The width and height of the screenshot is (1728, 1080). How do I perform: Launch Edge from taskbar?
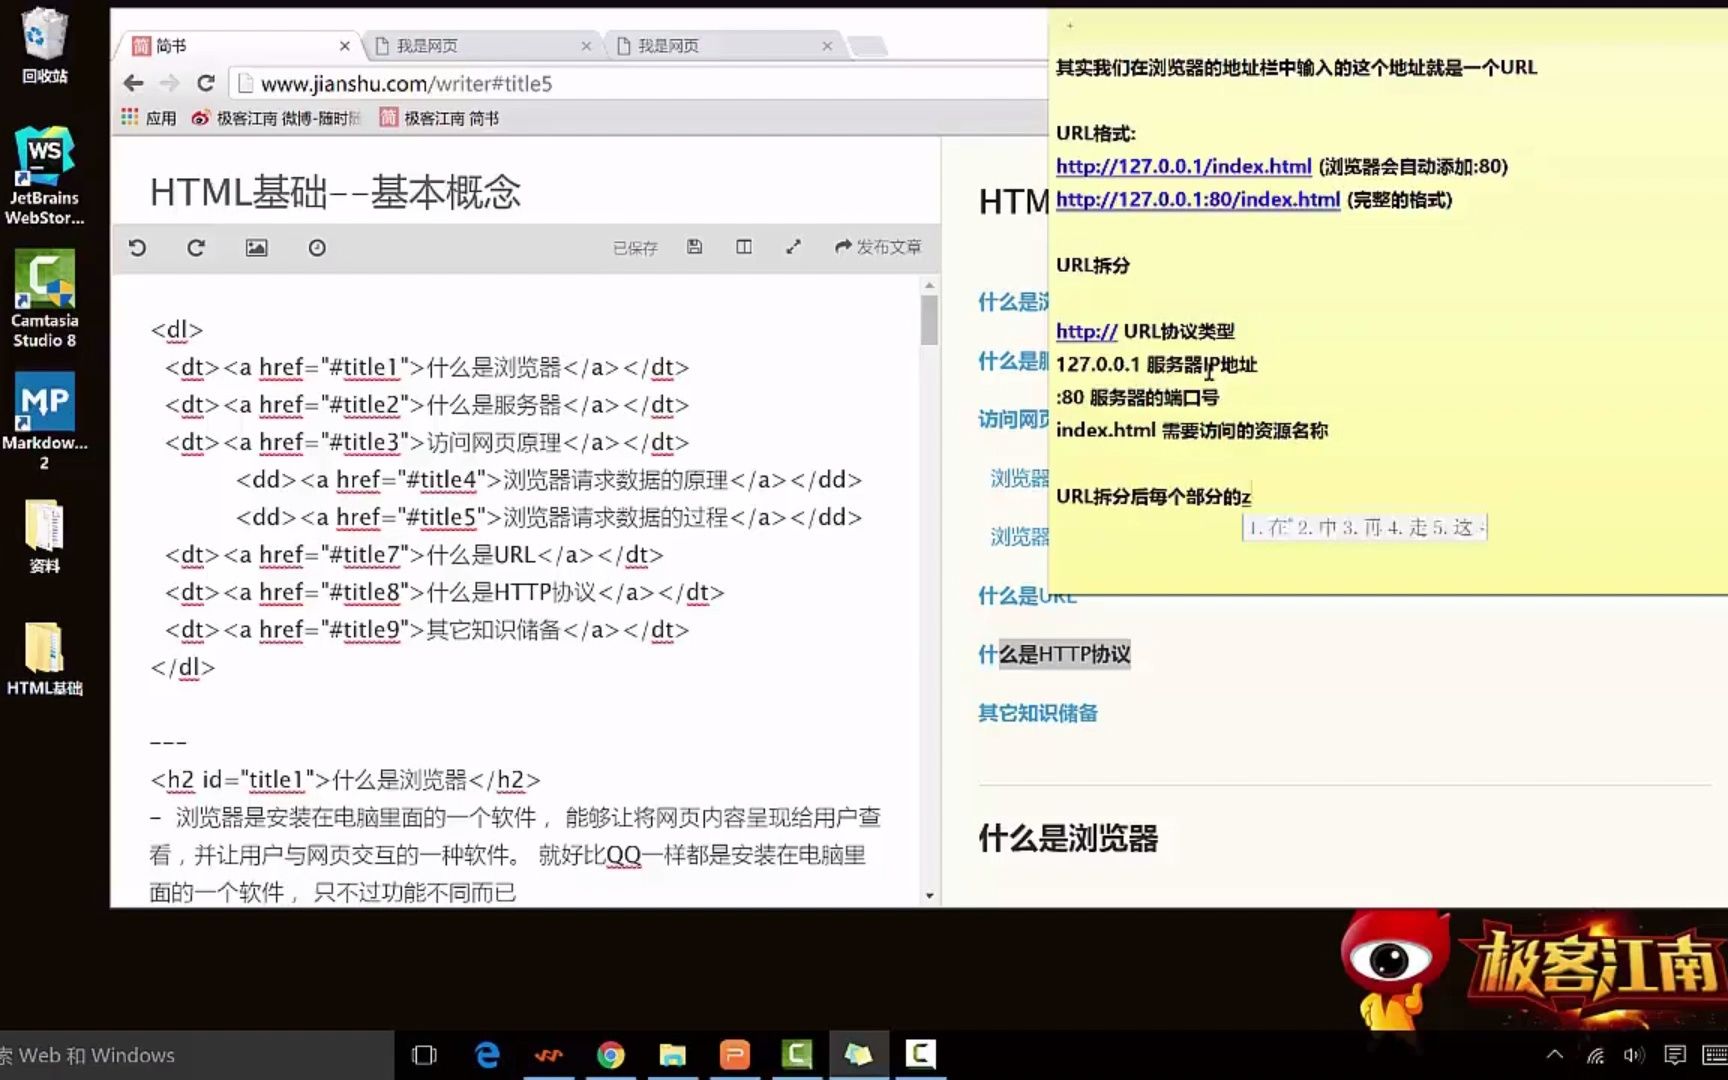(x=487, y=1055)
